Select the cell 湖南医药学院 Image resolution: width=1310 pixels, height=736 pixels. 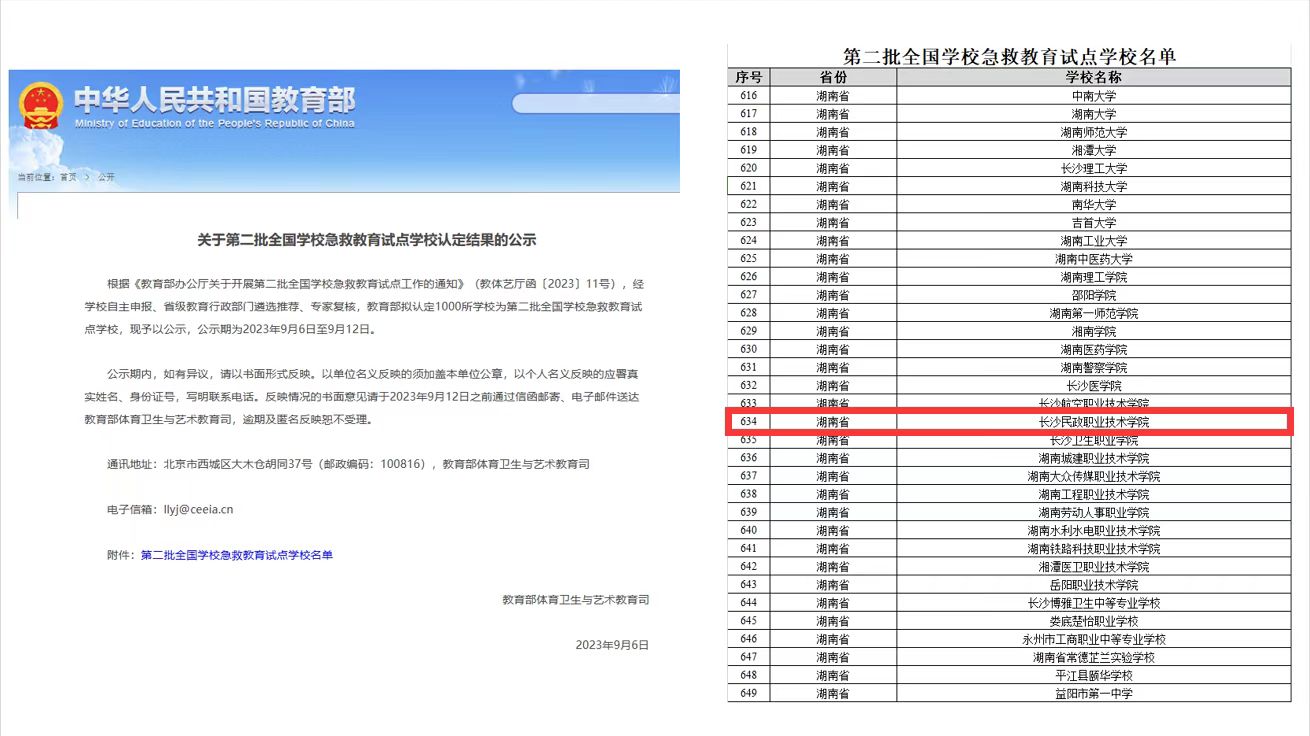coord(1094,349)
